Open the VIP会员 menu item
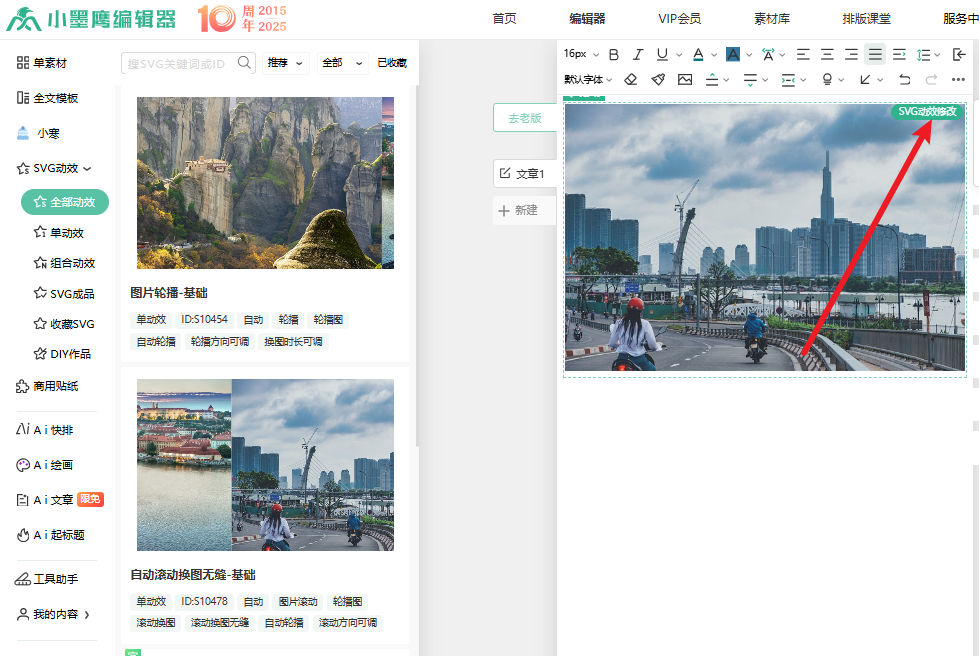 (679, 18)
